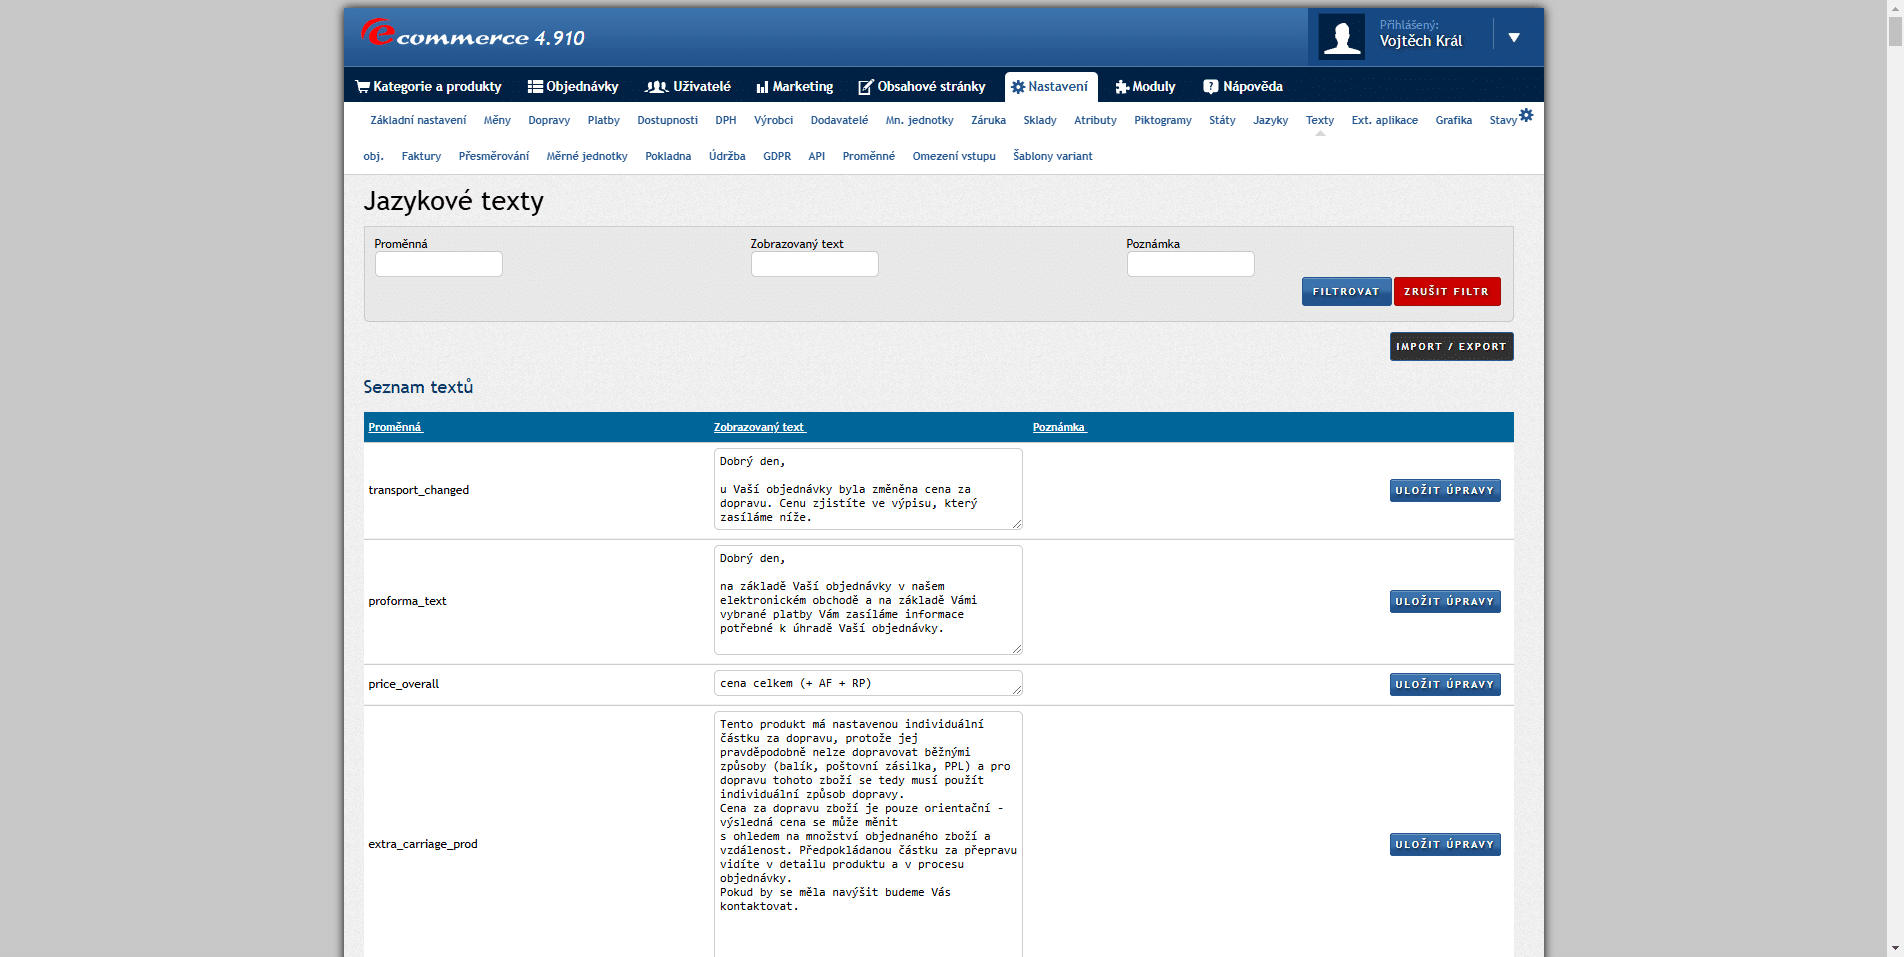
Task: Switch to the Šablony variant section
Action: pos(1052,156)
